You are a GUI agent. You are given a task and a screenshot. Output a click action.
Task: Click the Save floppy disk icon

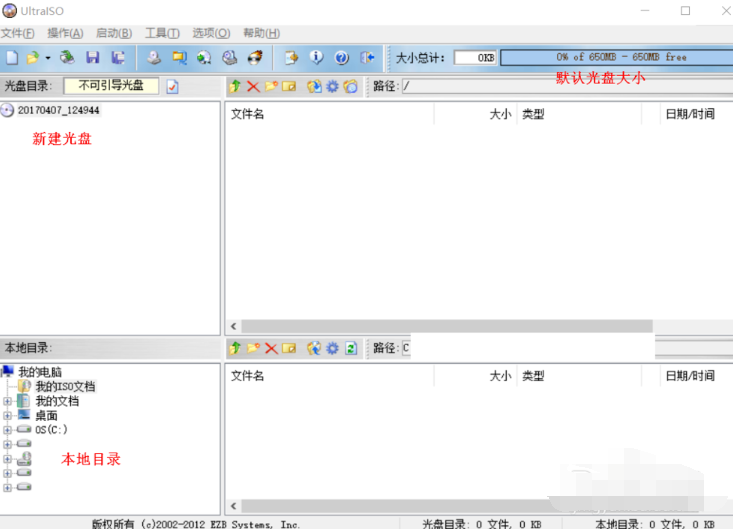(x=93, y=58)
